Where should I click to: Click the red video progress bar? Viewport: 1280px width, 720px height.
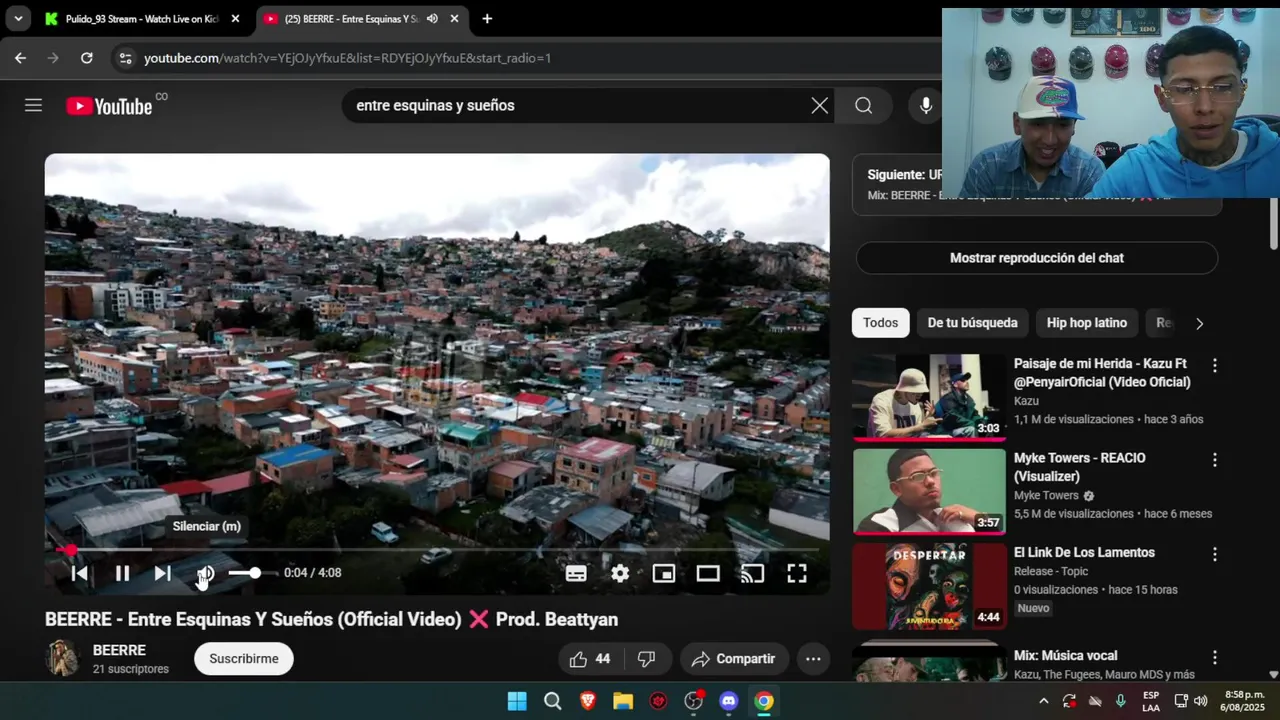[437, 549]
